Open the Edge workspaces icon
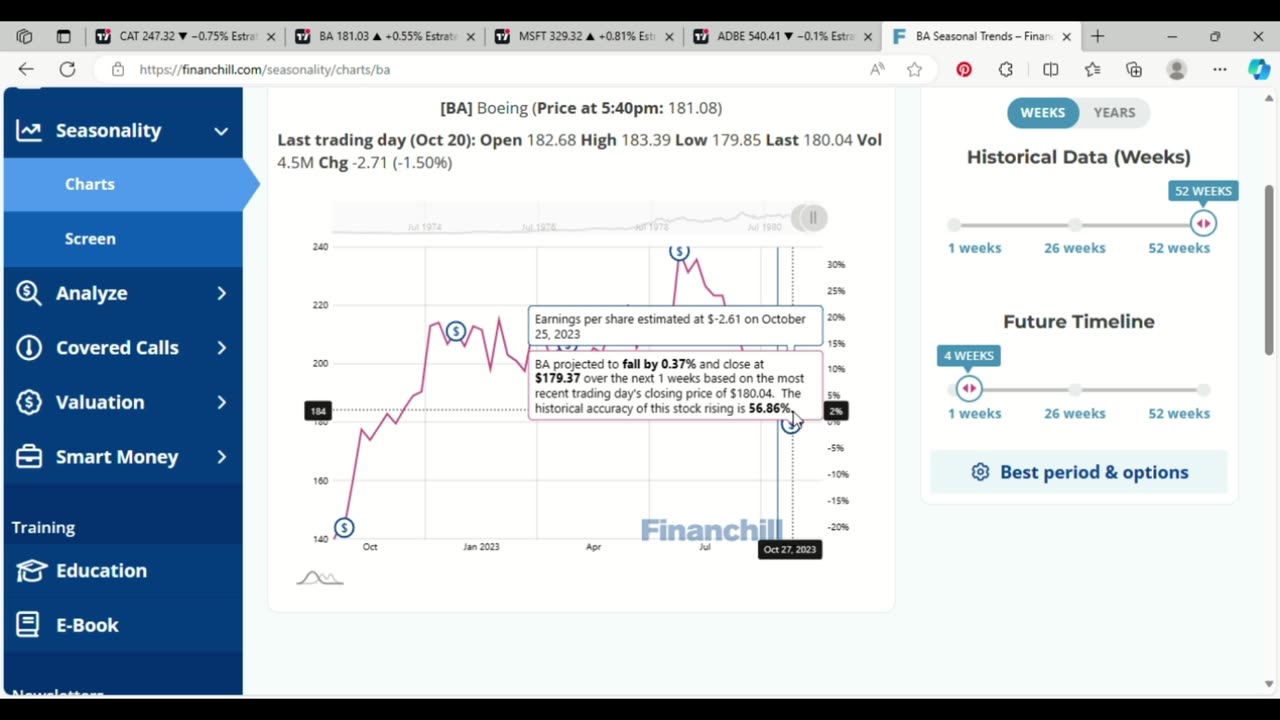 pyautogui.click(x=25, y=36)
